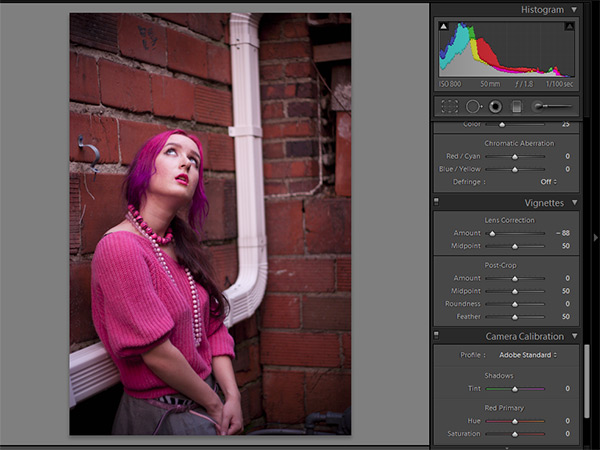600x450 pixels.
Task: Click the Post-Crop Roundness value 0
Action: click(x=567, y=304)
